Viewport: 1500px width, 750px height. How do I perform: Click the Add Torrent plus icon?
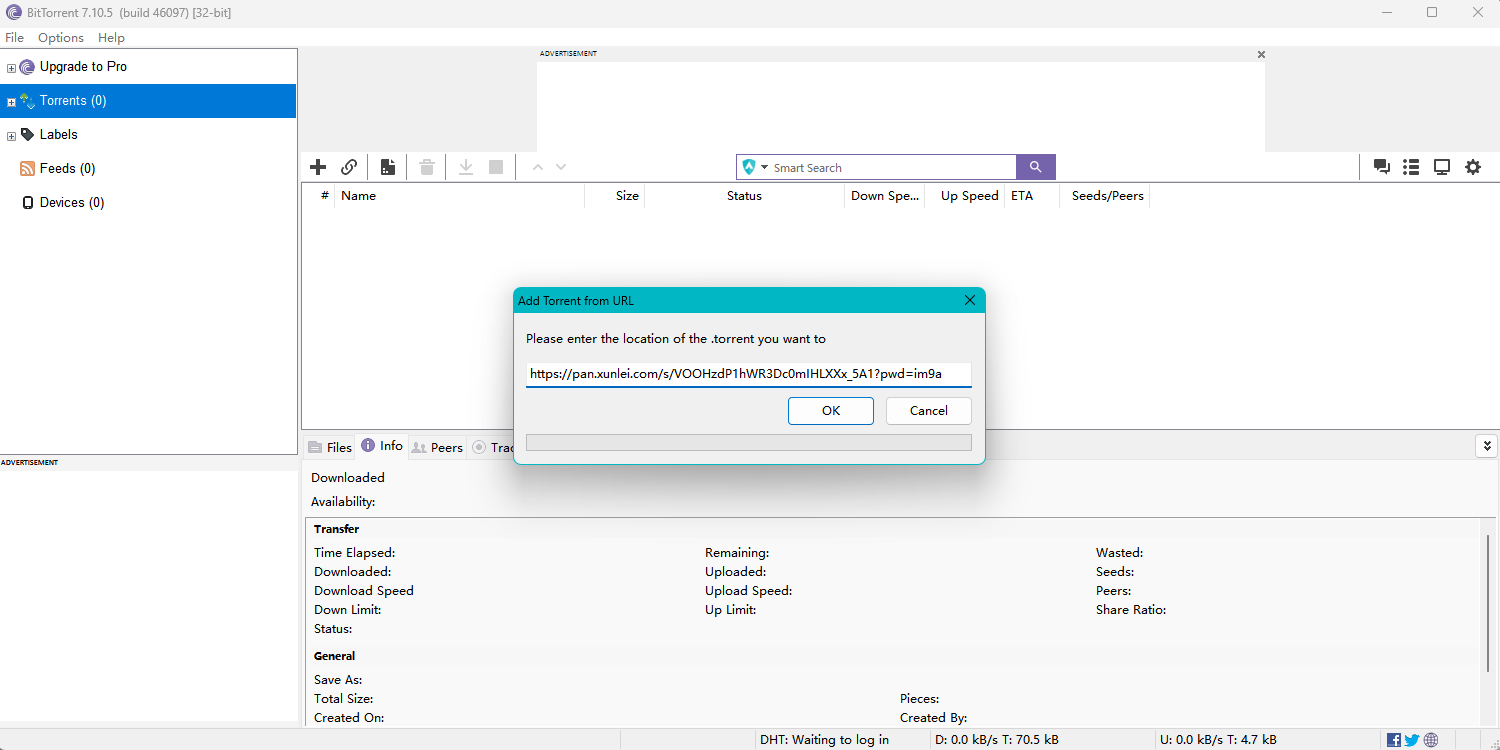pyautogui.click(x=318, y=167)
